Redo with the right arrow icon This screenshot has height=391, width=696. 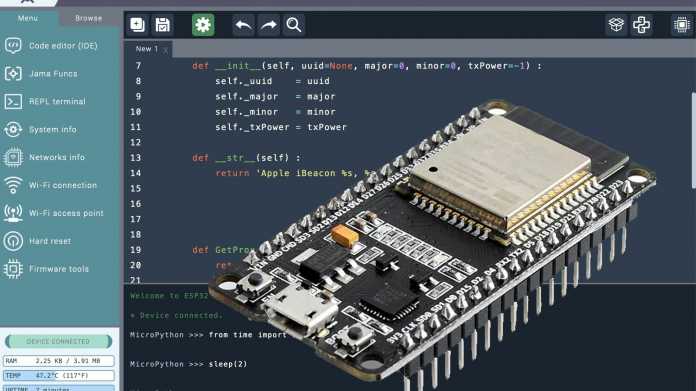[x=269, y=25]
